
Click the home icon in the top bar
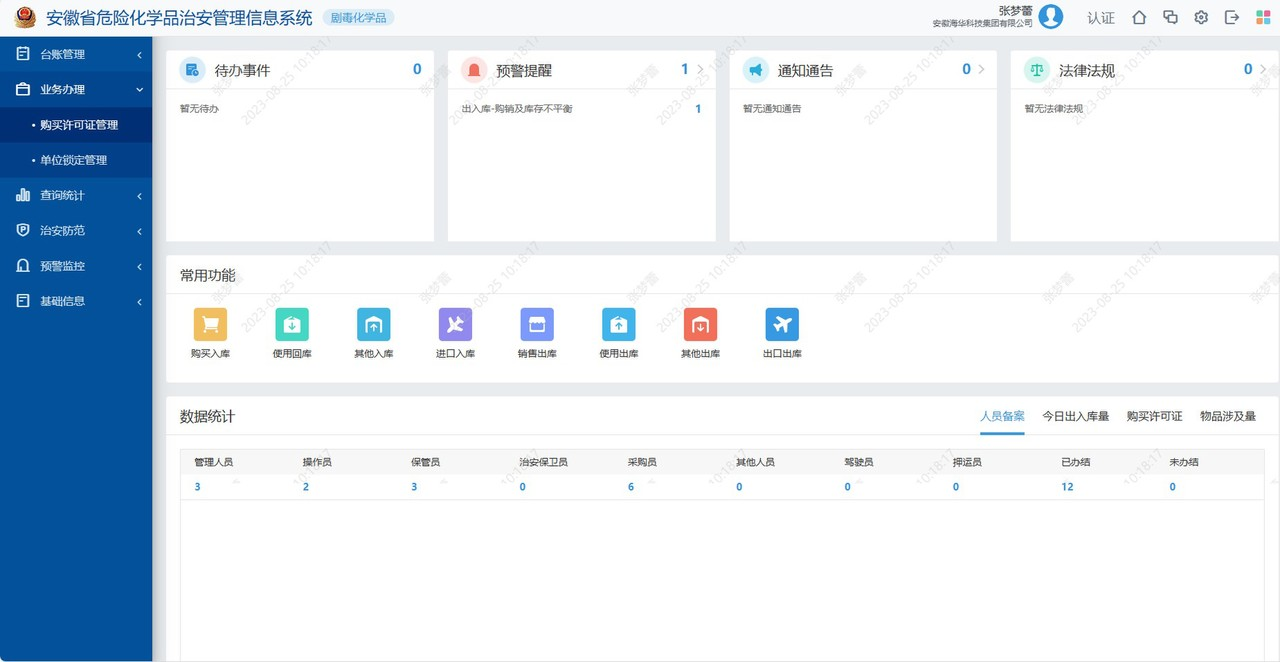[x=1139, y=17]
